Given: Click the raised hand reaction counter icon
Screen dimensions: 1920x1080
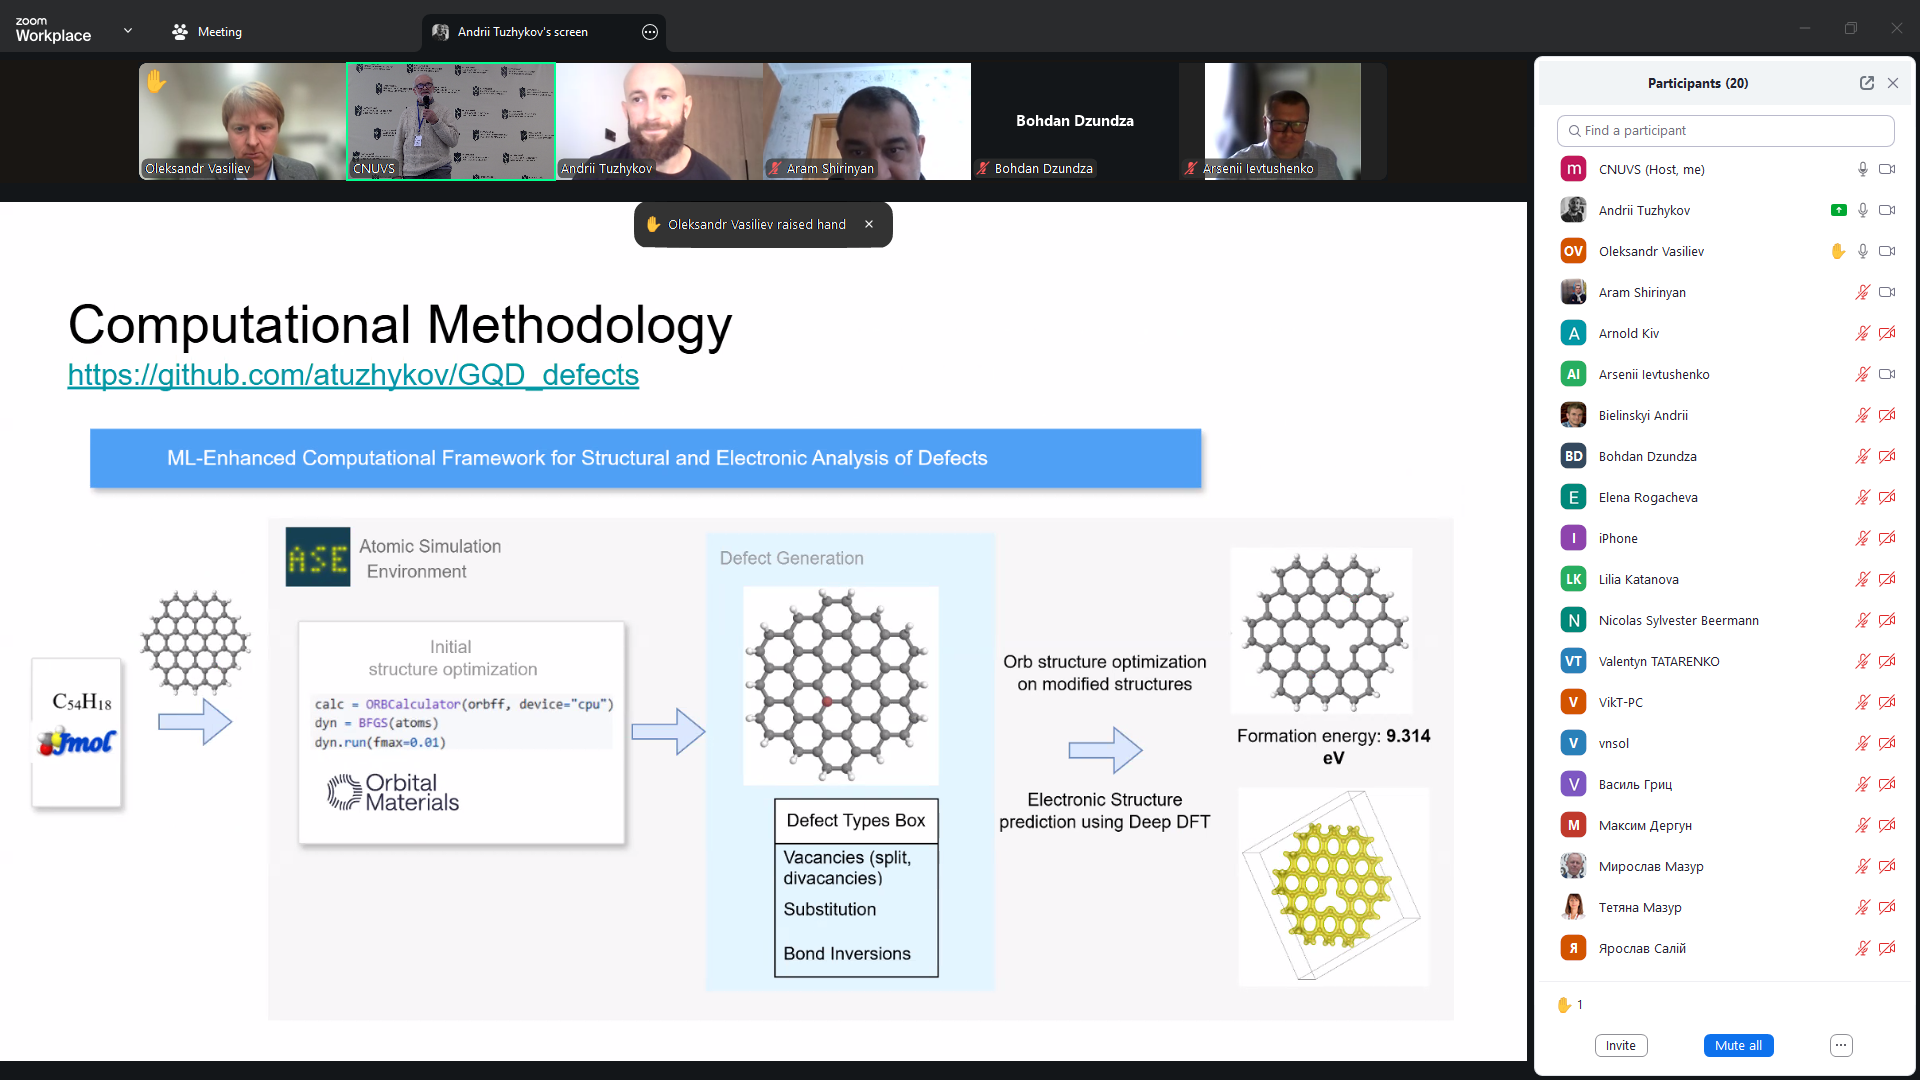Looking at the screenshot, I should [1564, 1005].
